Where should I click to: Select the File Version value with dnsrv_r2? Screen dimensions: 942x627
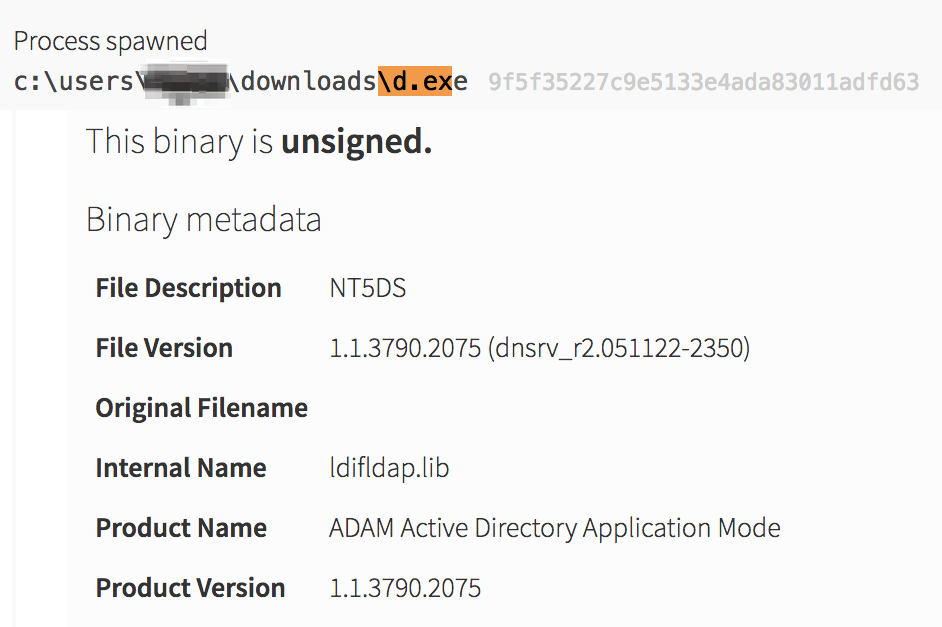coord(539,348)
